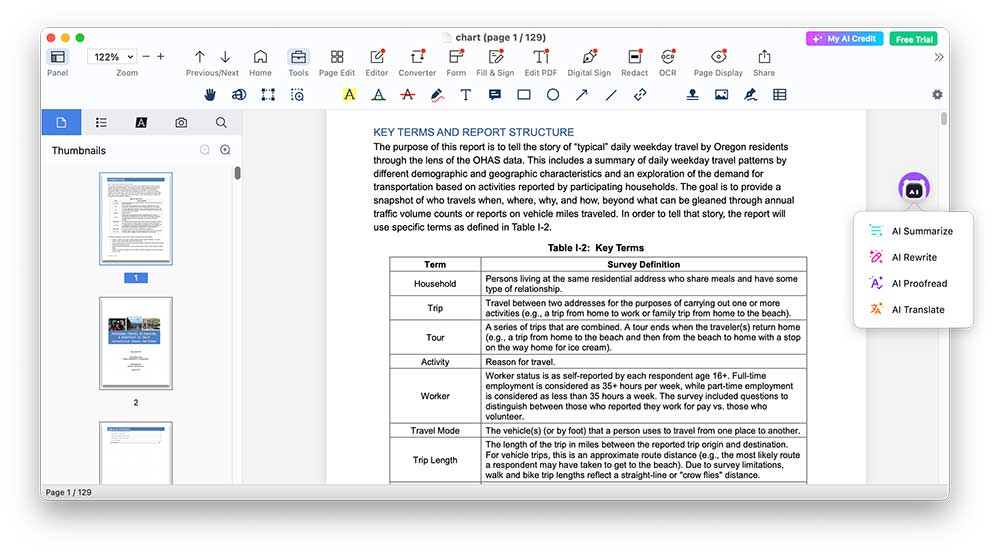Select the page 1 thumbnail
Viewport: 1000px width, 554px height.
pos(136,219)
